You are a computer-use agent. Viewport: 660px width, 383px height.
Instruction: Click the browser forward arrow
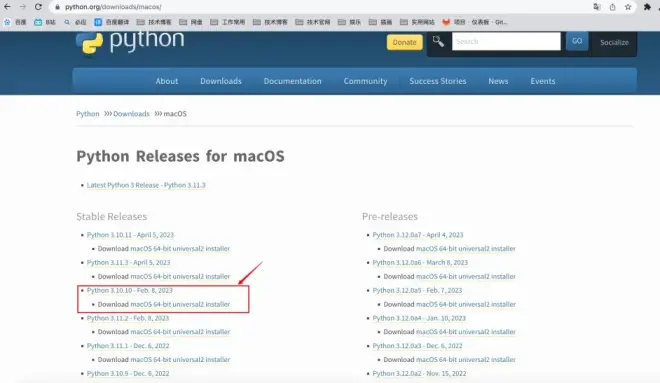23,7
